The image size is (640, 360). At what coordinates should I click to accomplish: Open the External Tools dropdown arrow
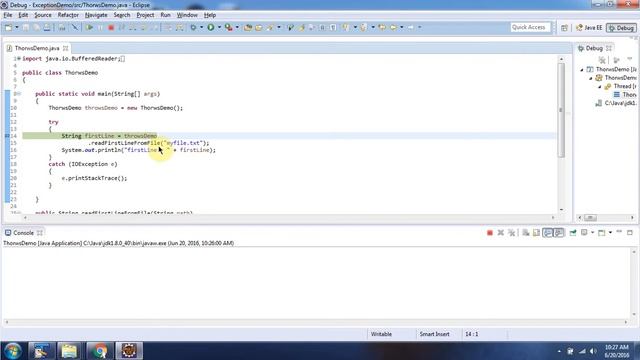(x=237, y=27)
